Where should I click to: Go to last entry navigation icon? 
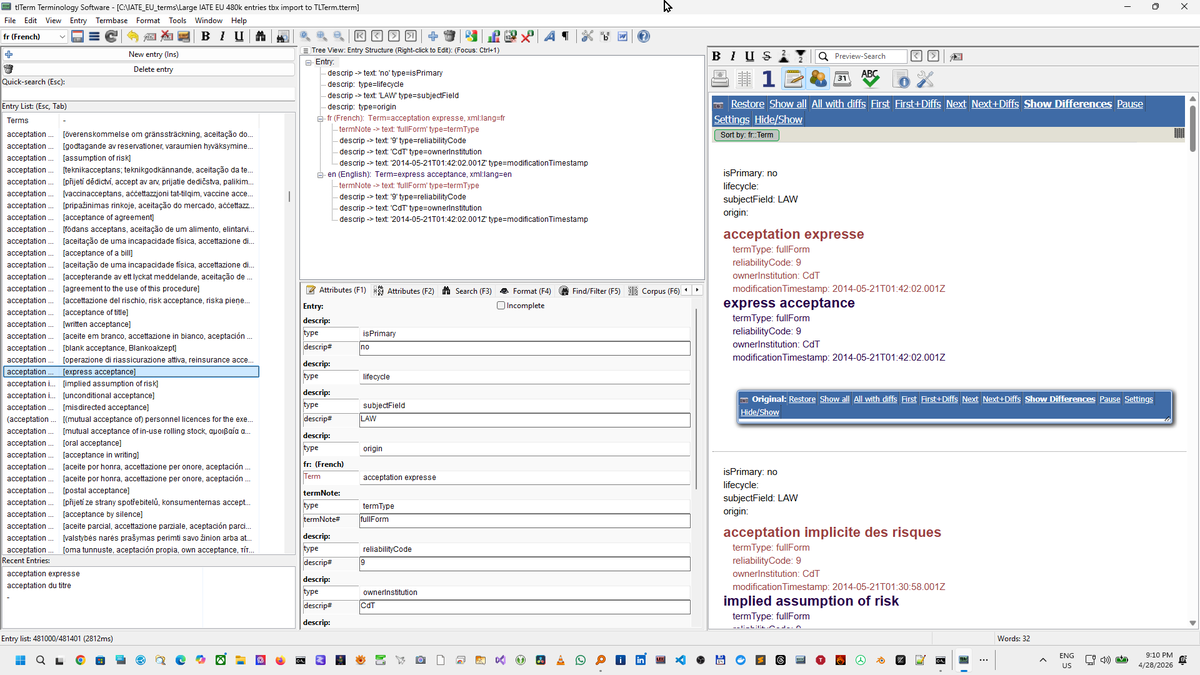pos(410,37)
